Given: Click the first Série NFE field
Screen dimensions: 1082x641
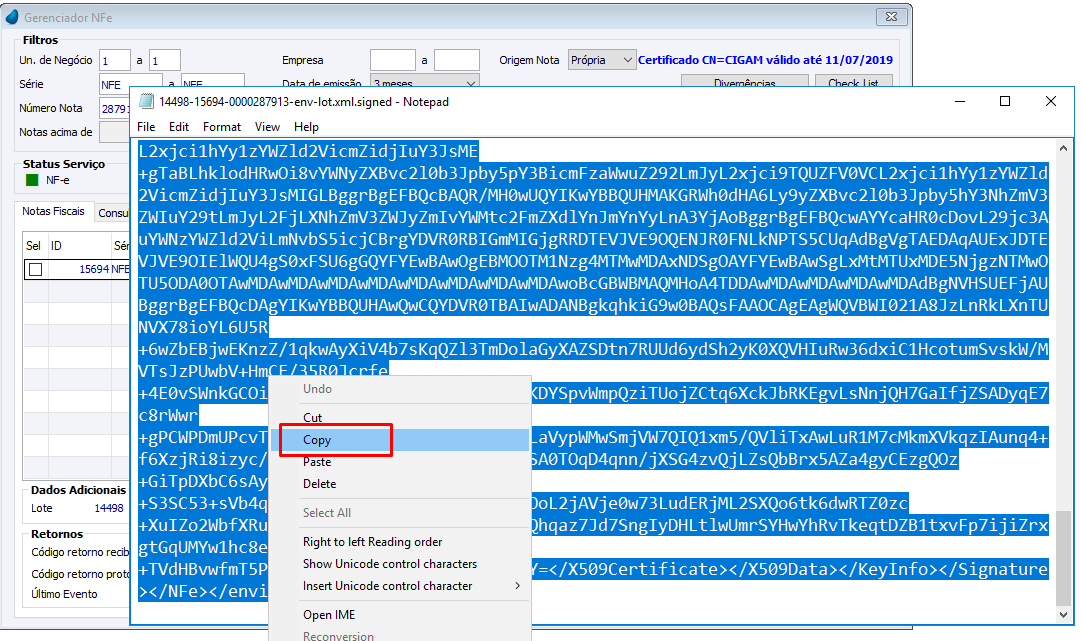Looking at the screenshot, I should (130, 83).
